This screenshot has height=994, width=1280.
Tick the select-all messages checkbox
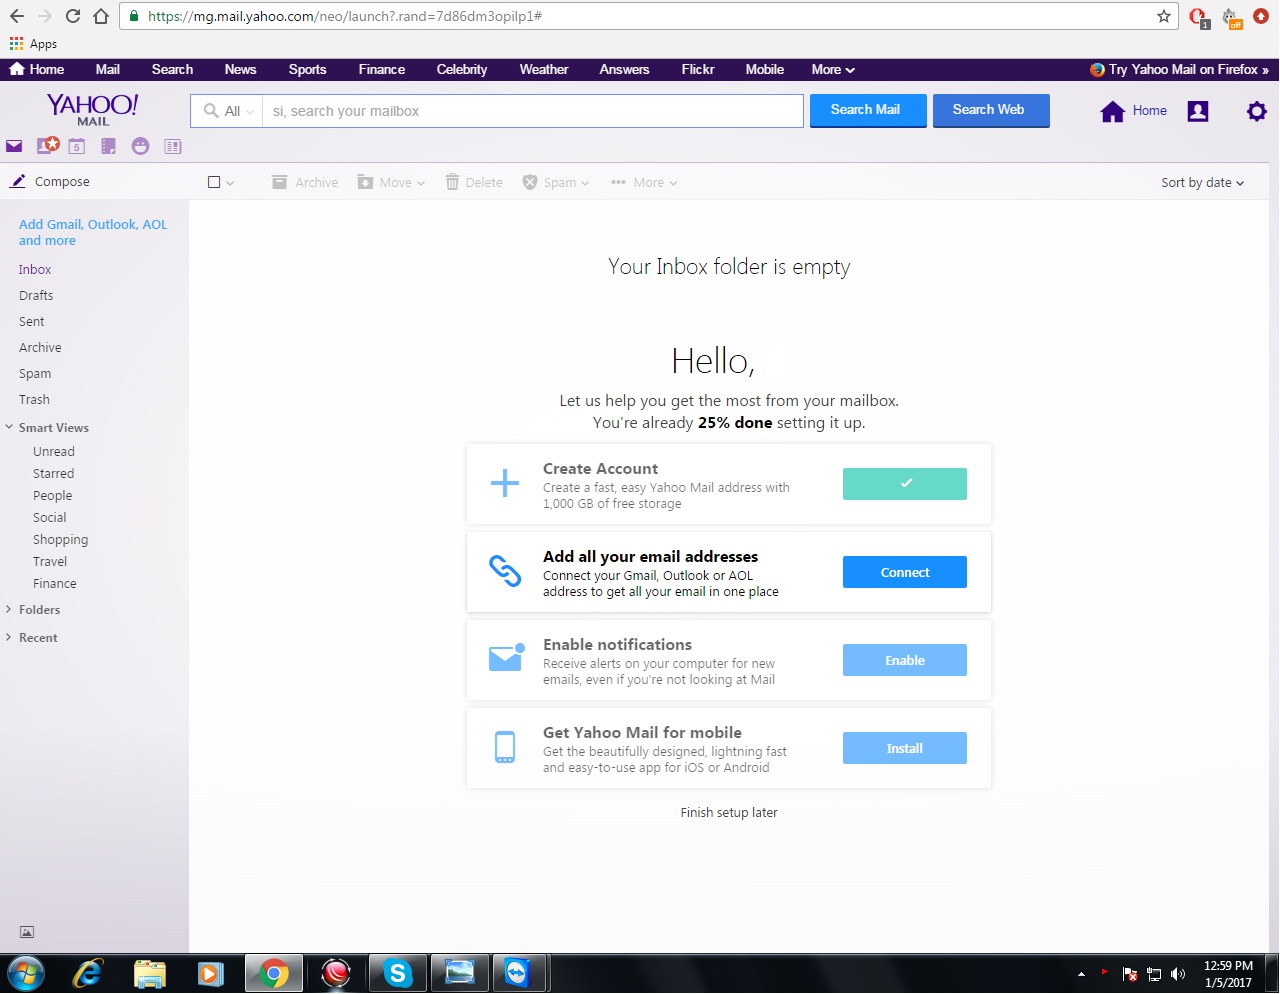(214, 182)
